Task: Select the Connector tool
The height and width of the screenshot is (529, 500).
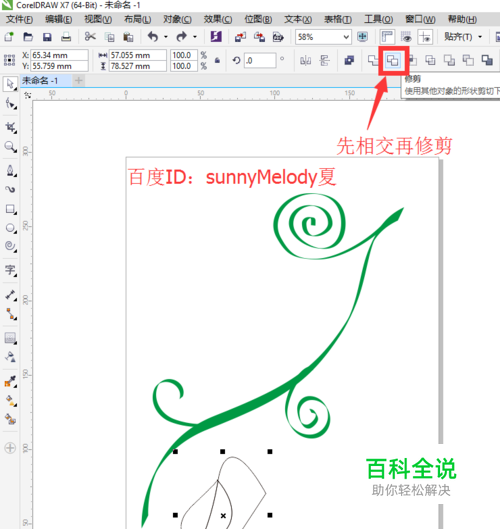Action: click(x=10, y=314)
